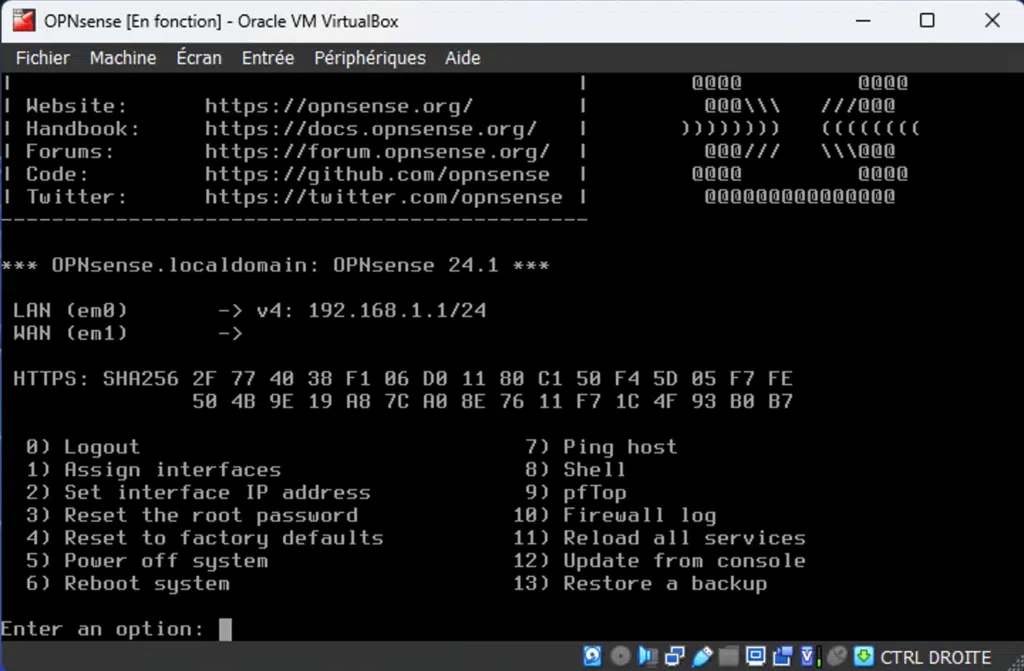Open the Aide menu

pos(462,58)
